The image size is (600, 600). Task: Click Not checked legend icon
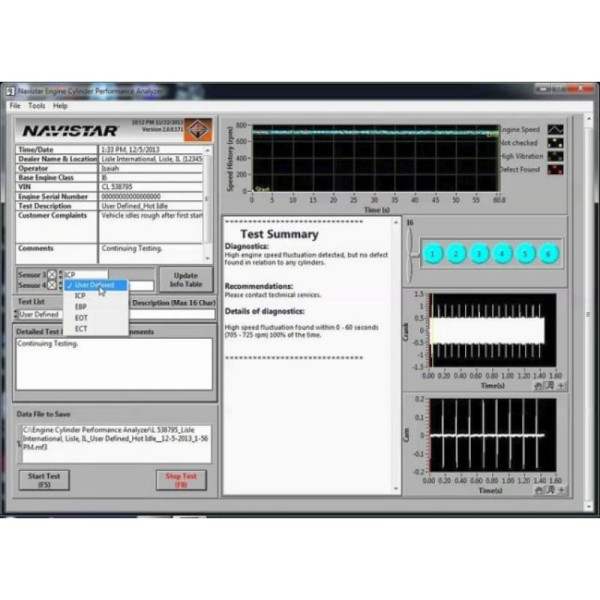pos(555,143)
